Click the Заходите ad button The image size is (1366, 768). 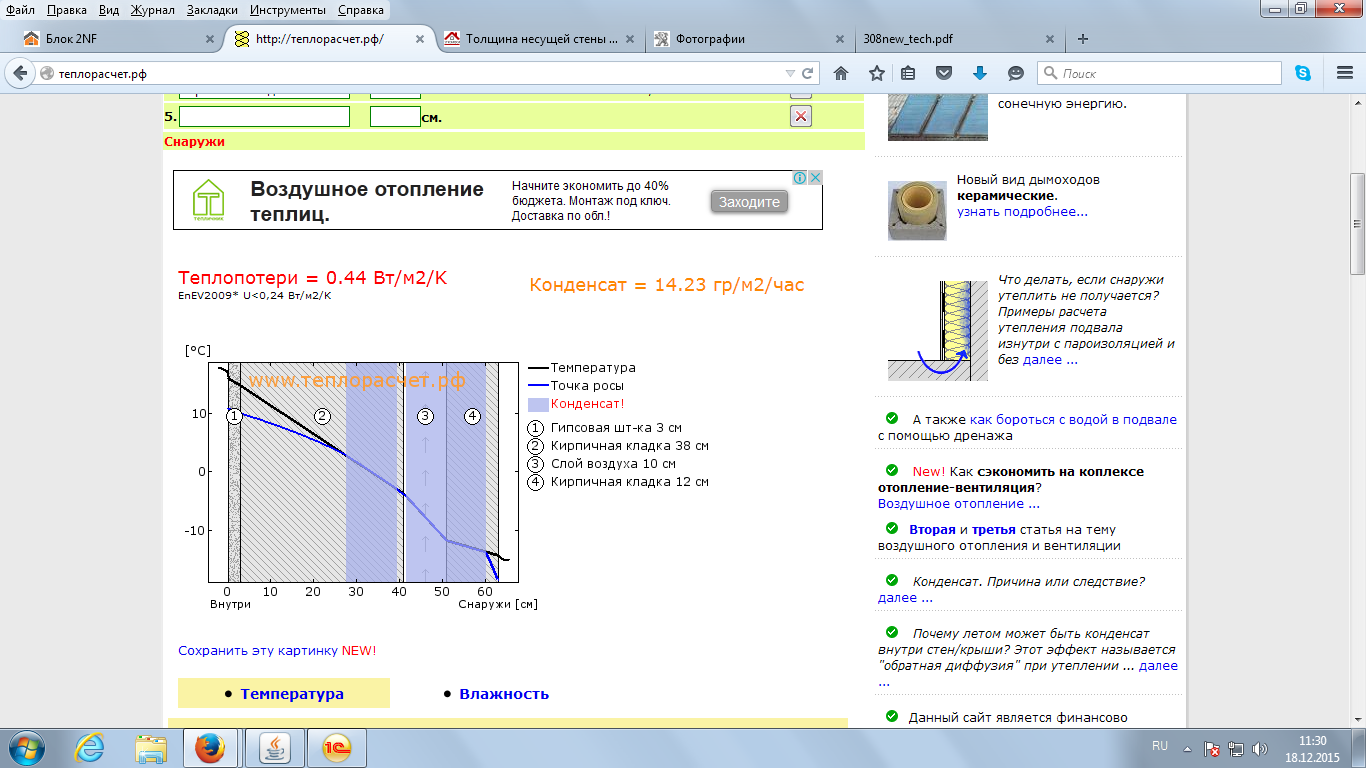click(749, 201)
